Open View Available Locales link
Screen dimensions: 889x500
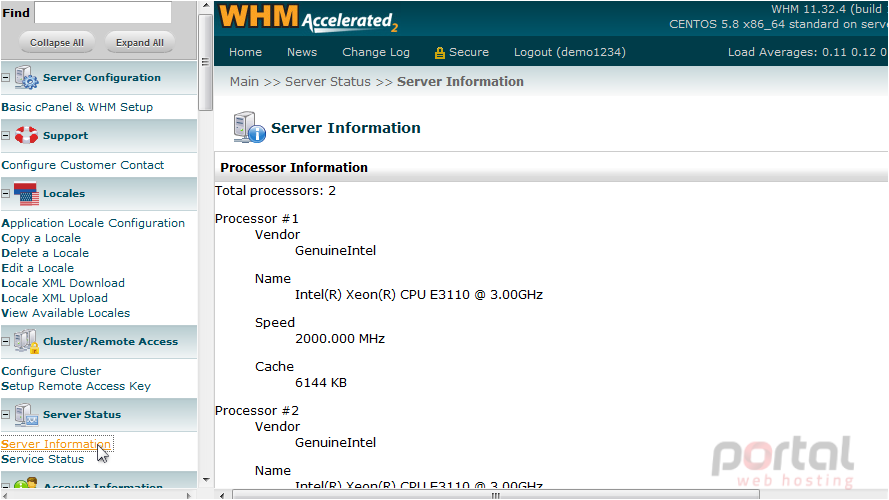point(66,313)
